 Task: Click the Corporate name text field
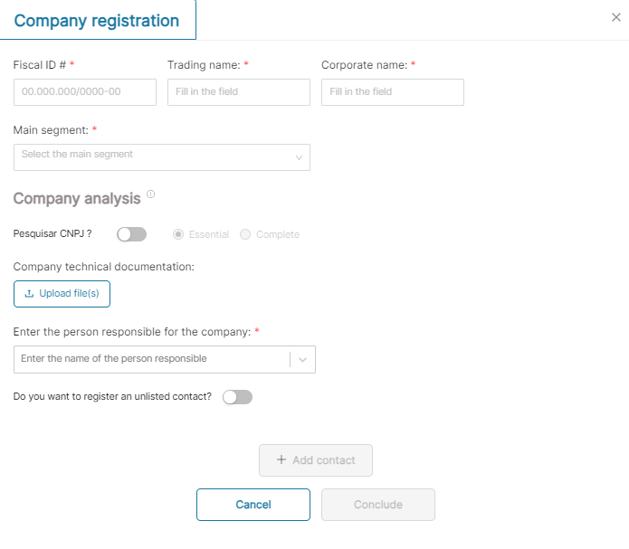(392, 92)
